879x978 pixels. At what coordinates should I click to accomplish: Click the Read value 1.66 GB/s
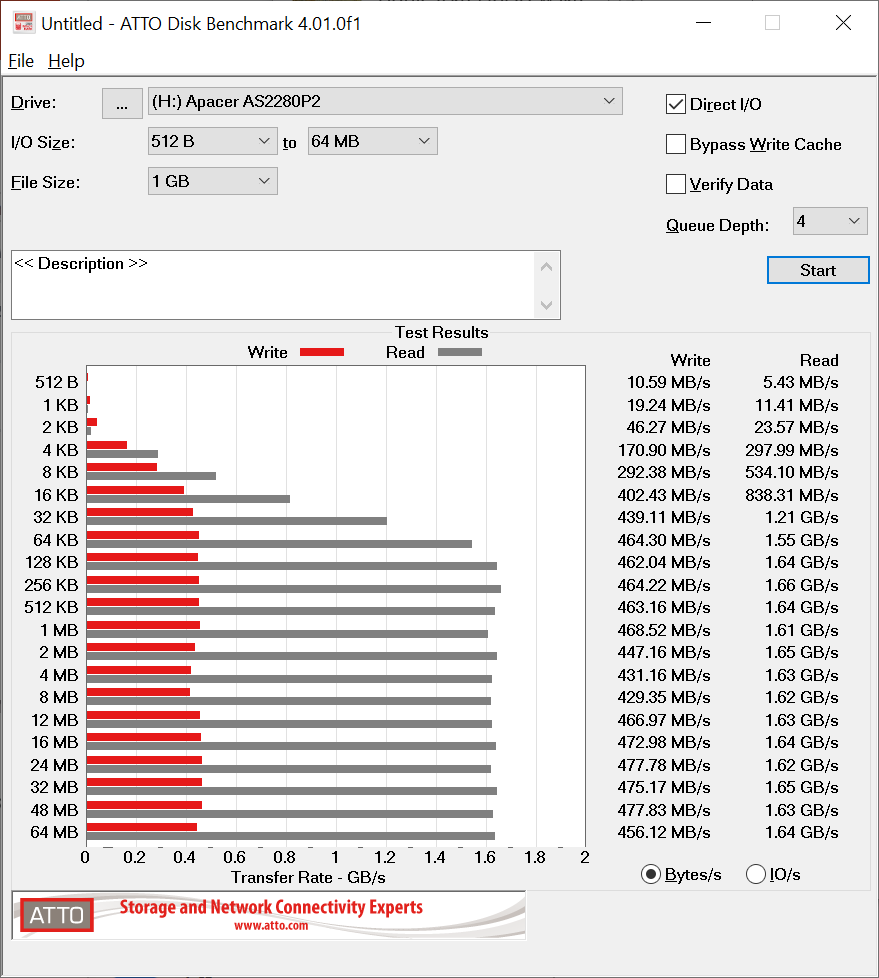click(x=802, y=585)
